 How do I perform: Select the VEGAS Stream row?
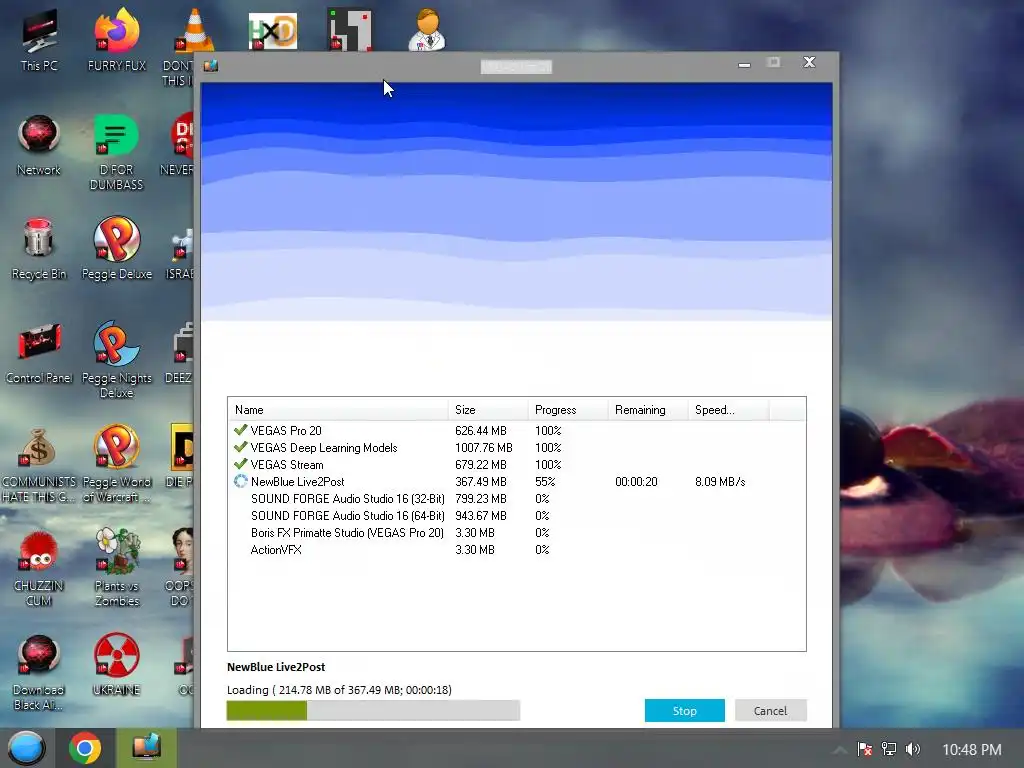coord(517,464)
